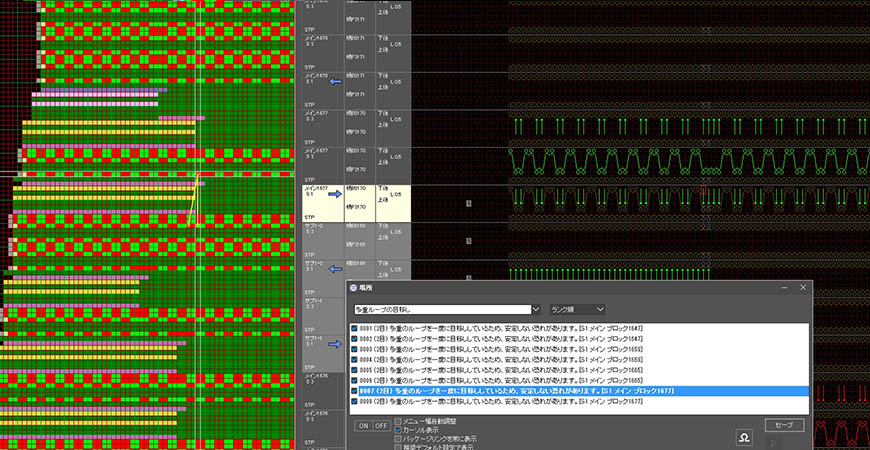
Task: Click the blue right arrow in サブ1-1 S1 row
Action: point(336,345)
